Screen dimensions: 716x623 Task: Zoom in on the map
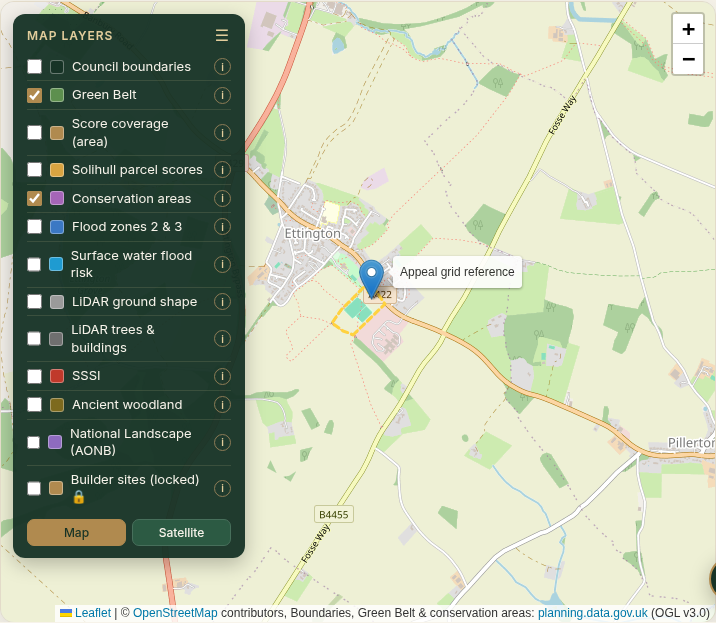[688, 29]
